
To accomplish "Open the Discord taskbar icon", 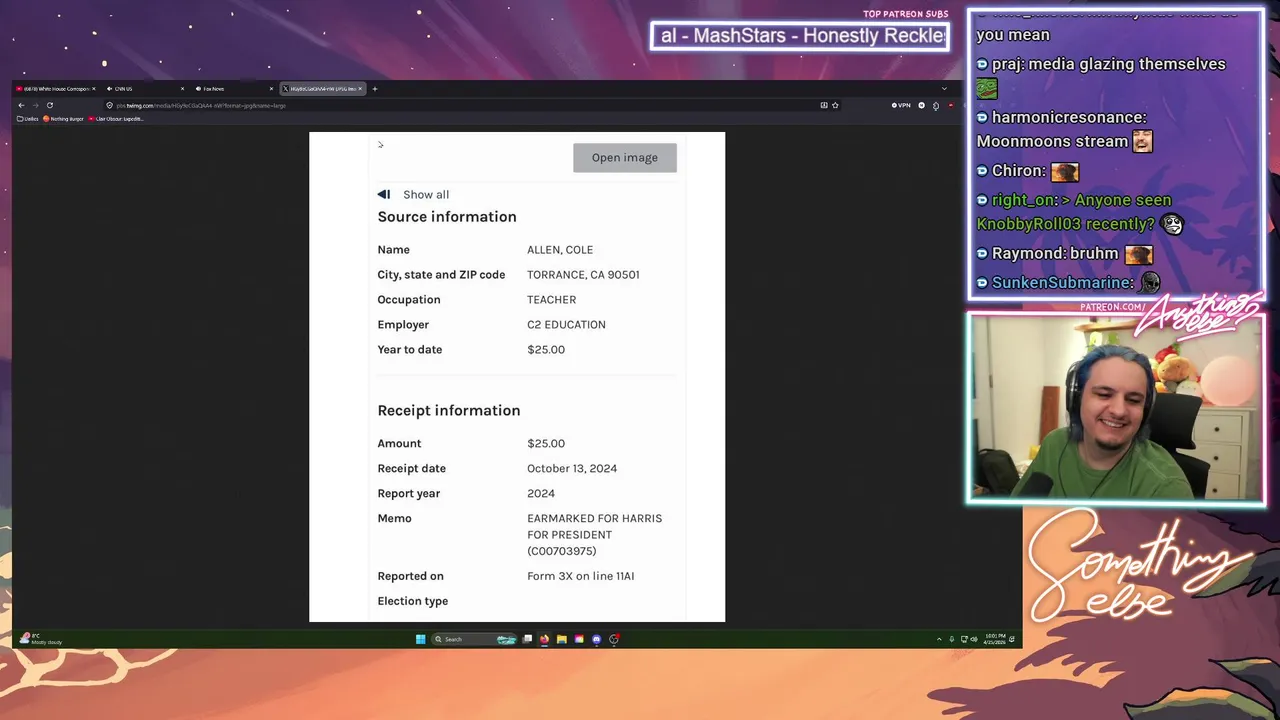I will coord(597,639).
